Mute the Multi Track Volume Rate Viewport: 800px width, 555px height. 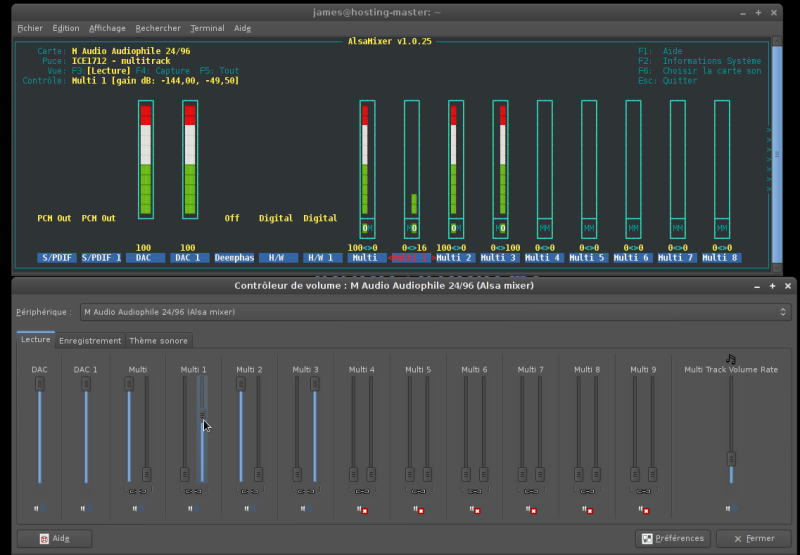point(731,509)
